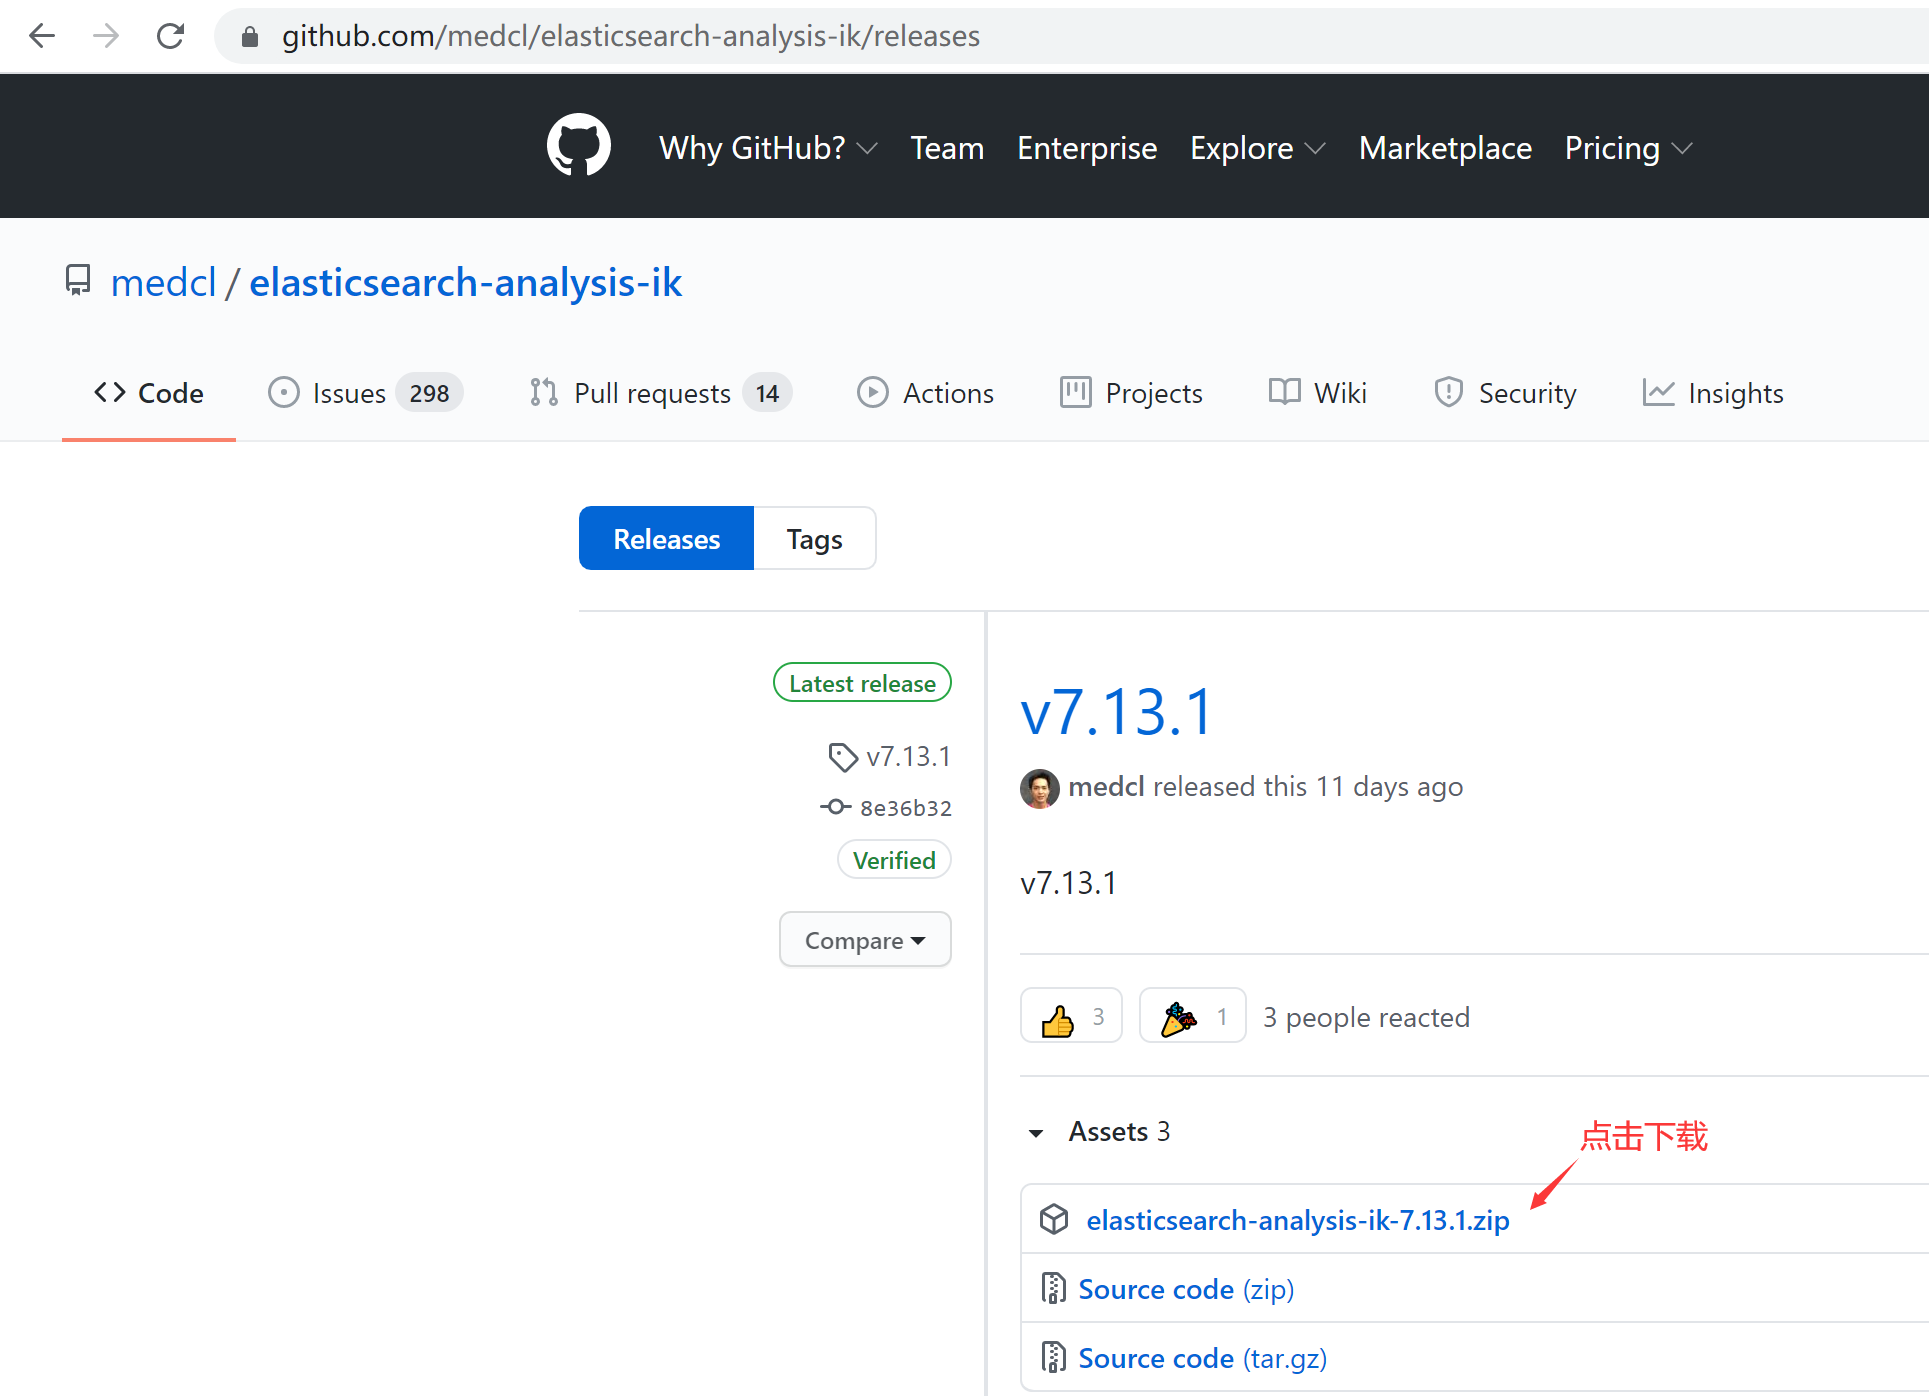Click the padlock site info icon
This screenshot has height=1396, width=1929.
[x=250, y=37]
